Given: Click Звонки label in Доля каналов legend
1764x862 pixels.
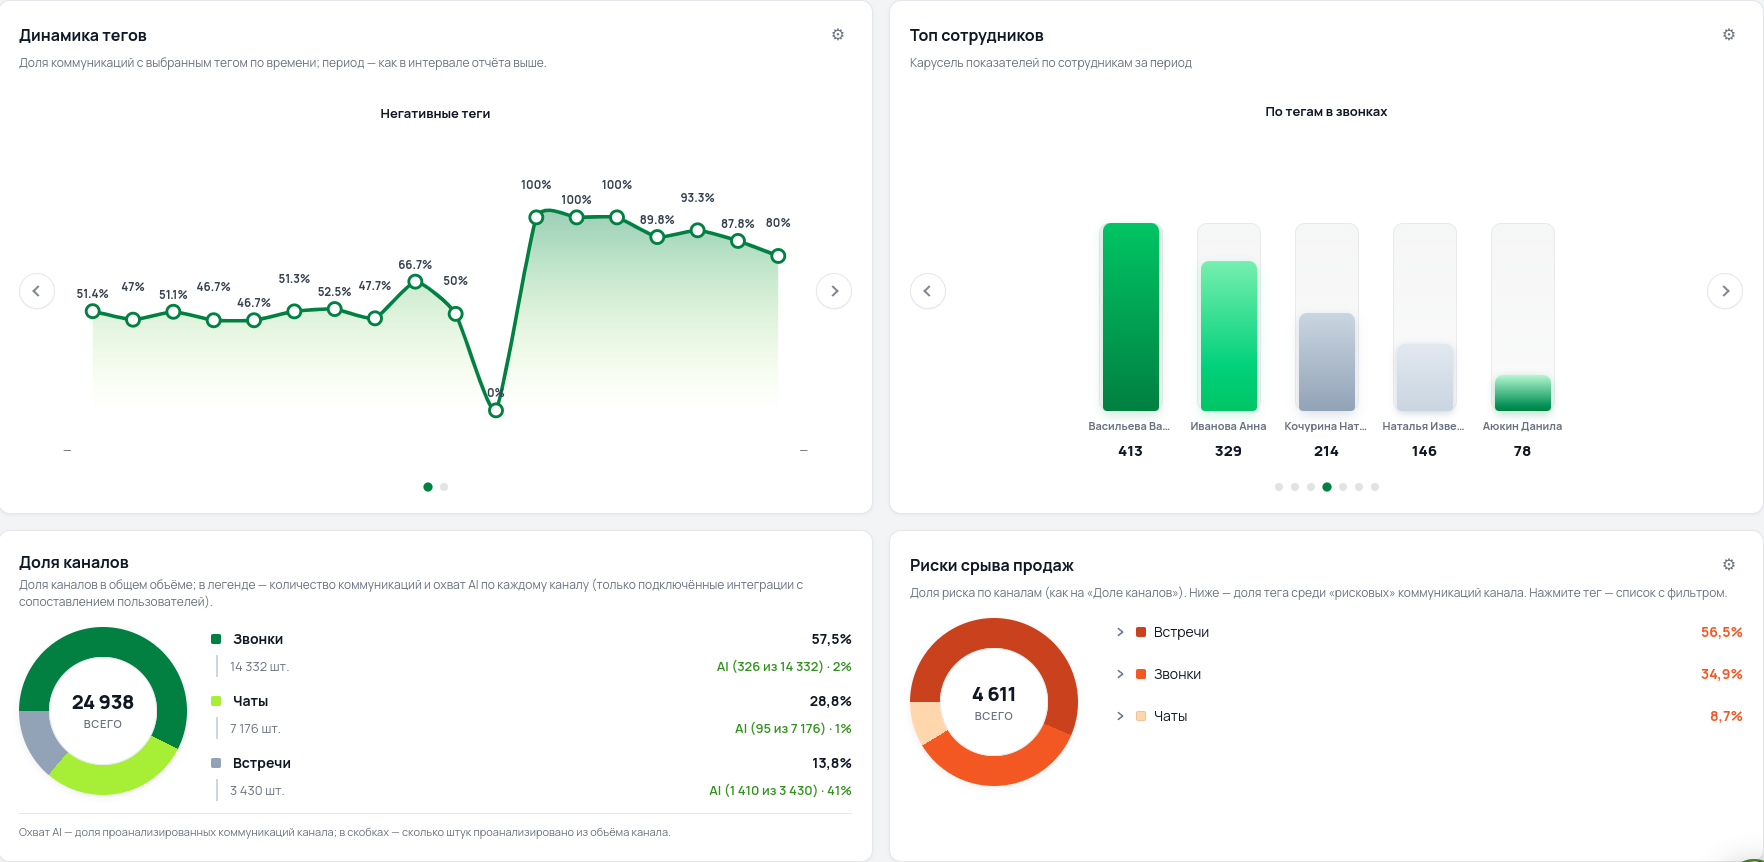Looking at the screenshot, I should 258,639.
